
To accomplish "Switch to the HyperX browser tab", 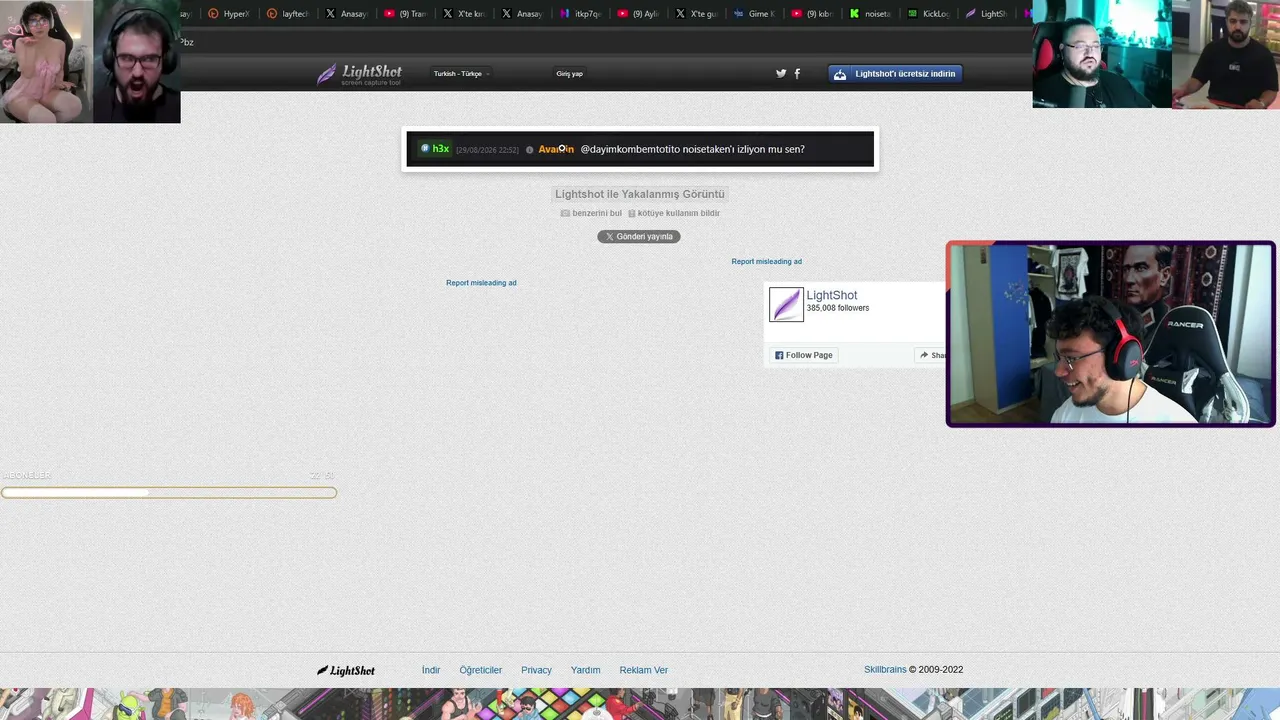I will pos(229,14).
